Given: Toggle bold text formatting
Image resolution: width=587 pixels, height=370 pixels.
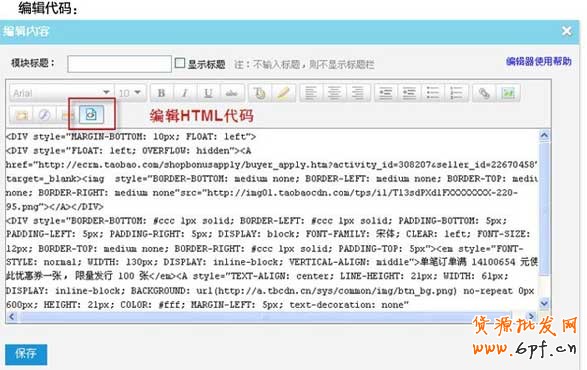Looking at the screenshot, I should (161, 93).
